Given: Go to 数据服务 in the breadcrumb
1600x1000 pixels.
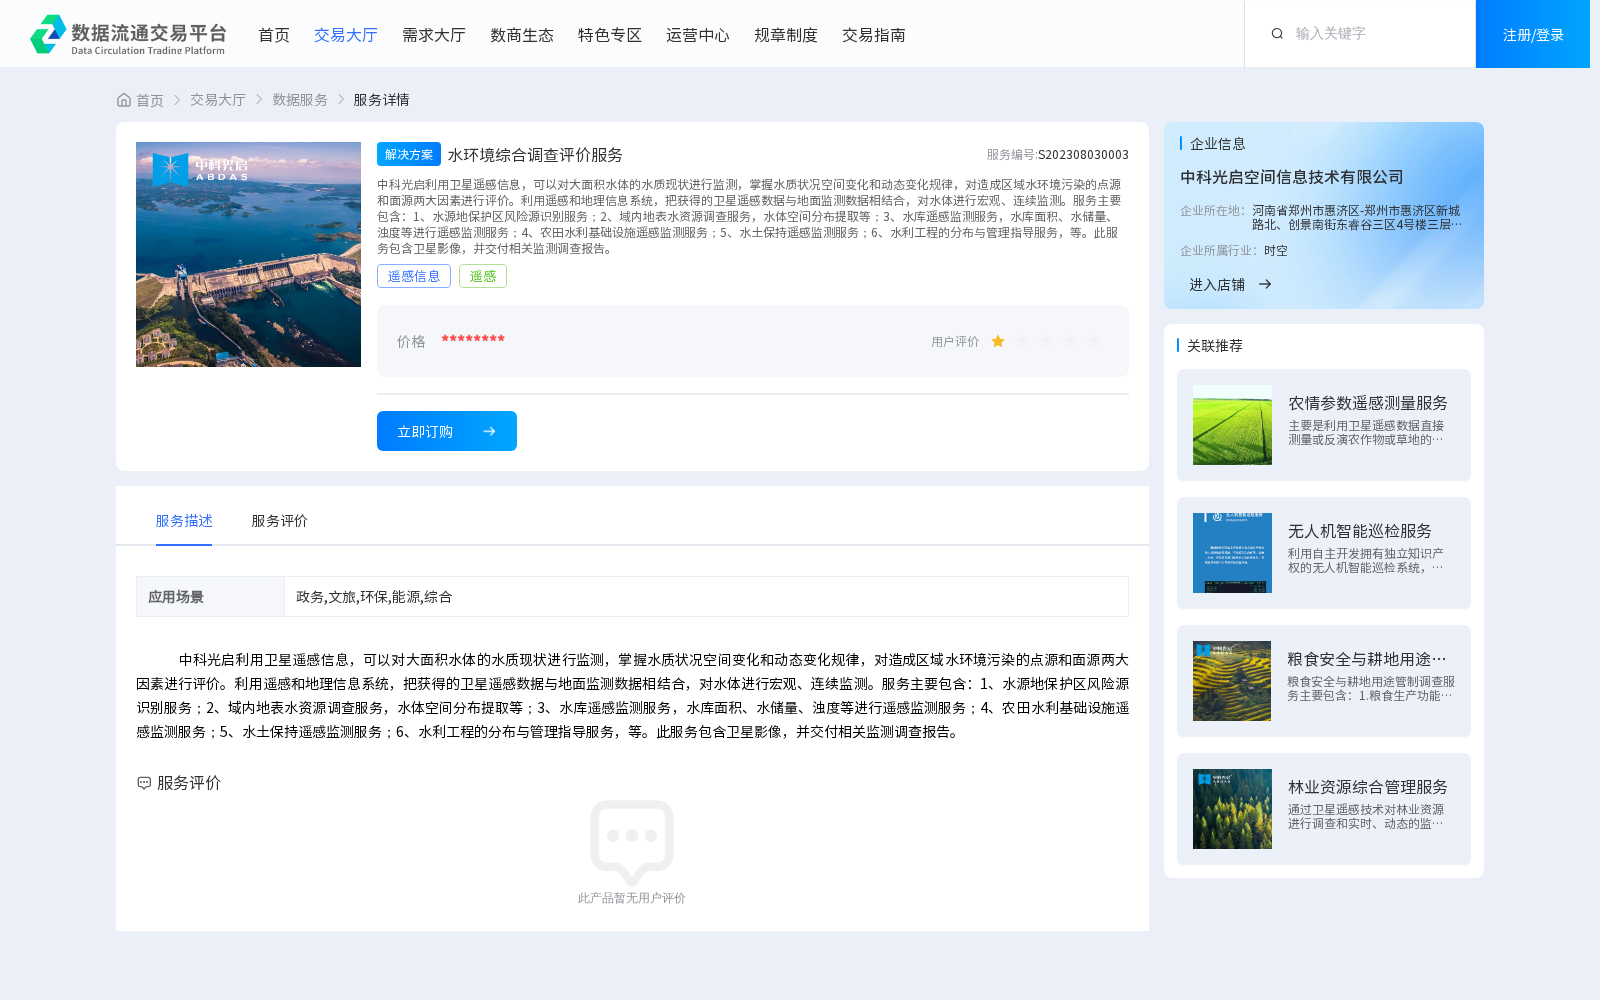Looking at the screenshot, I should tap(300, 100).
